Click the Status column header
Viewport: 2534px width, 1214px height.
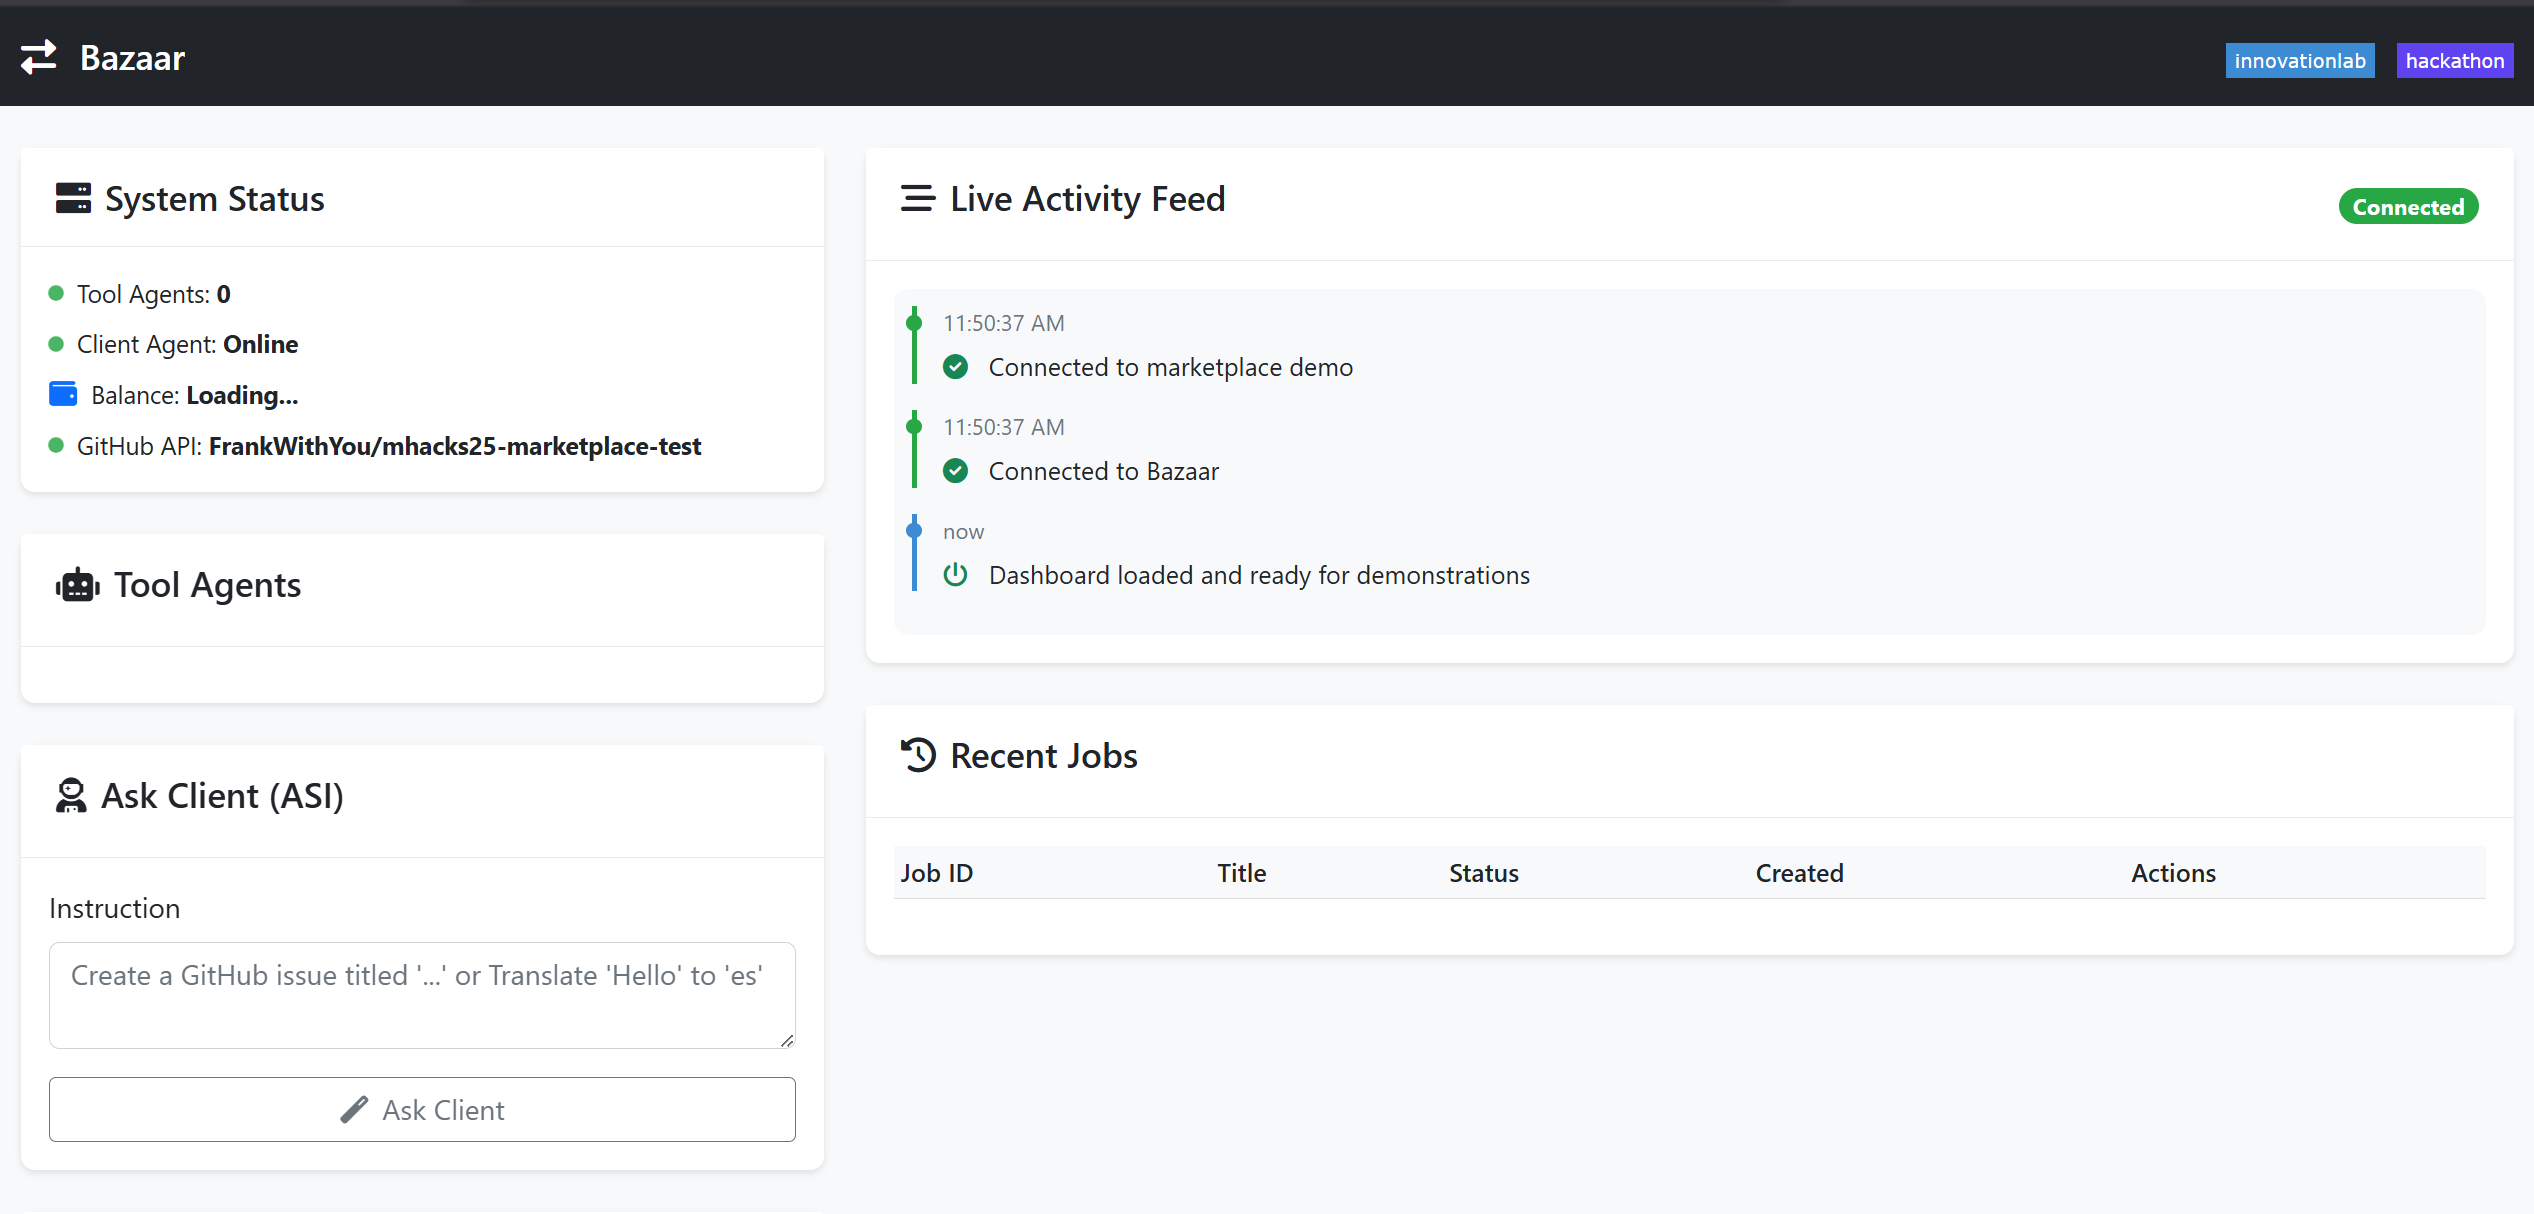(1483, 873)
